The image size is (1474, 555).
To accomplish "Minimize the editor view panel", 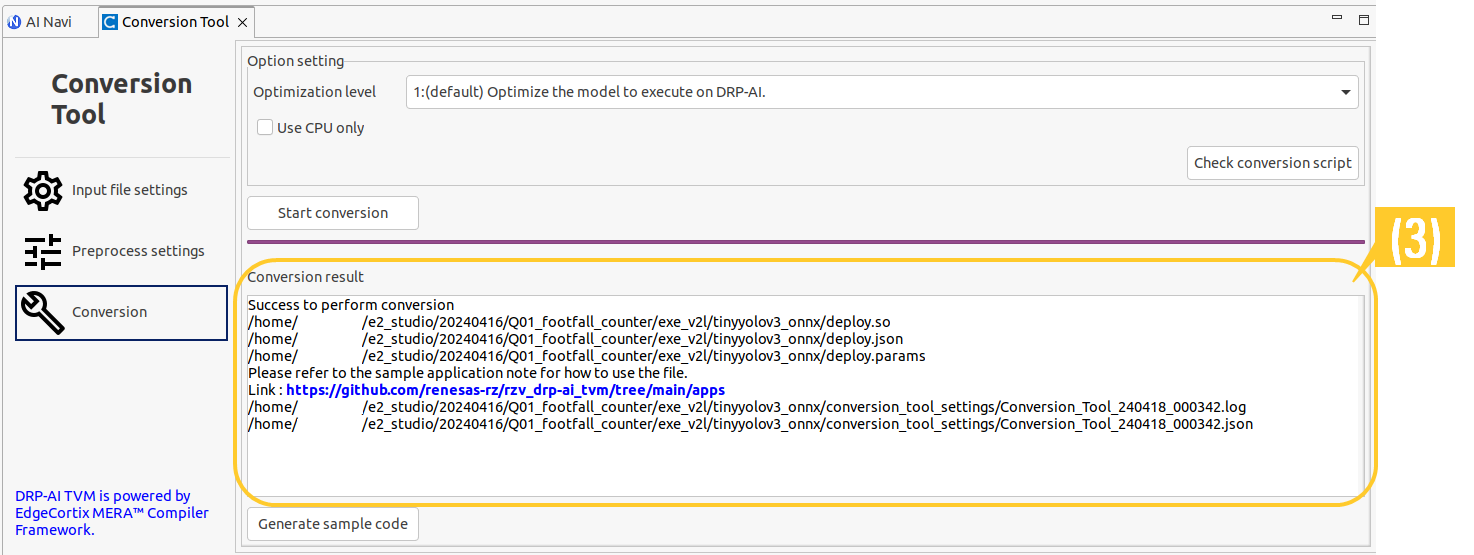I will coord(1337,18).
